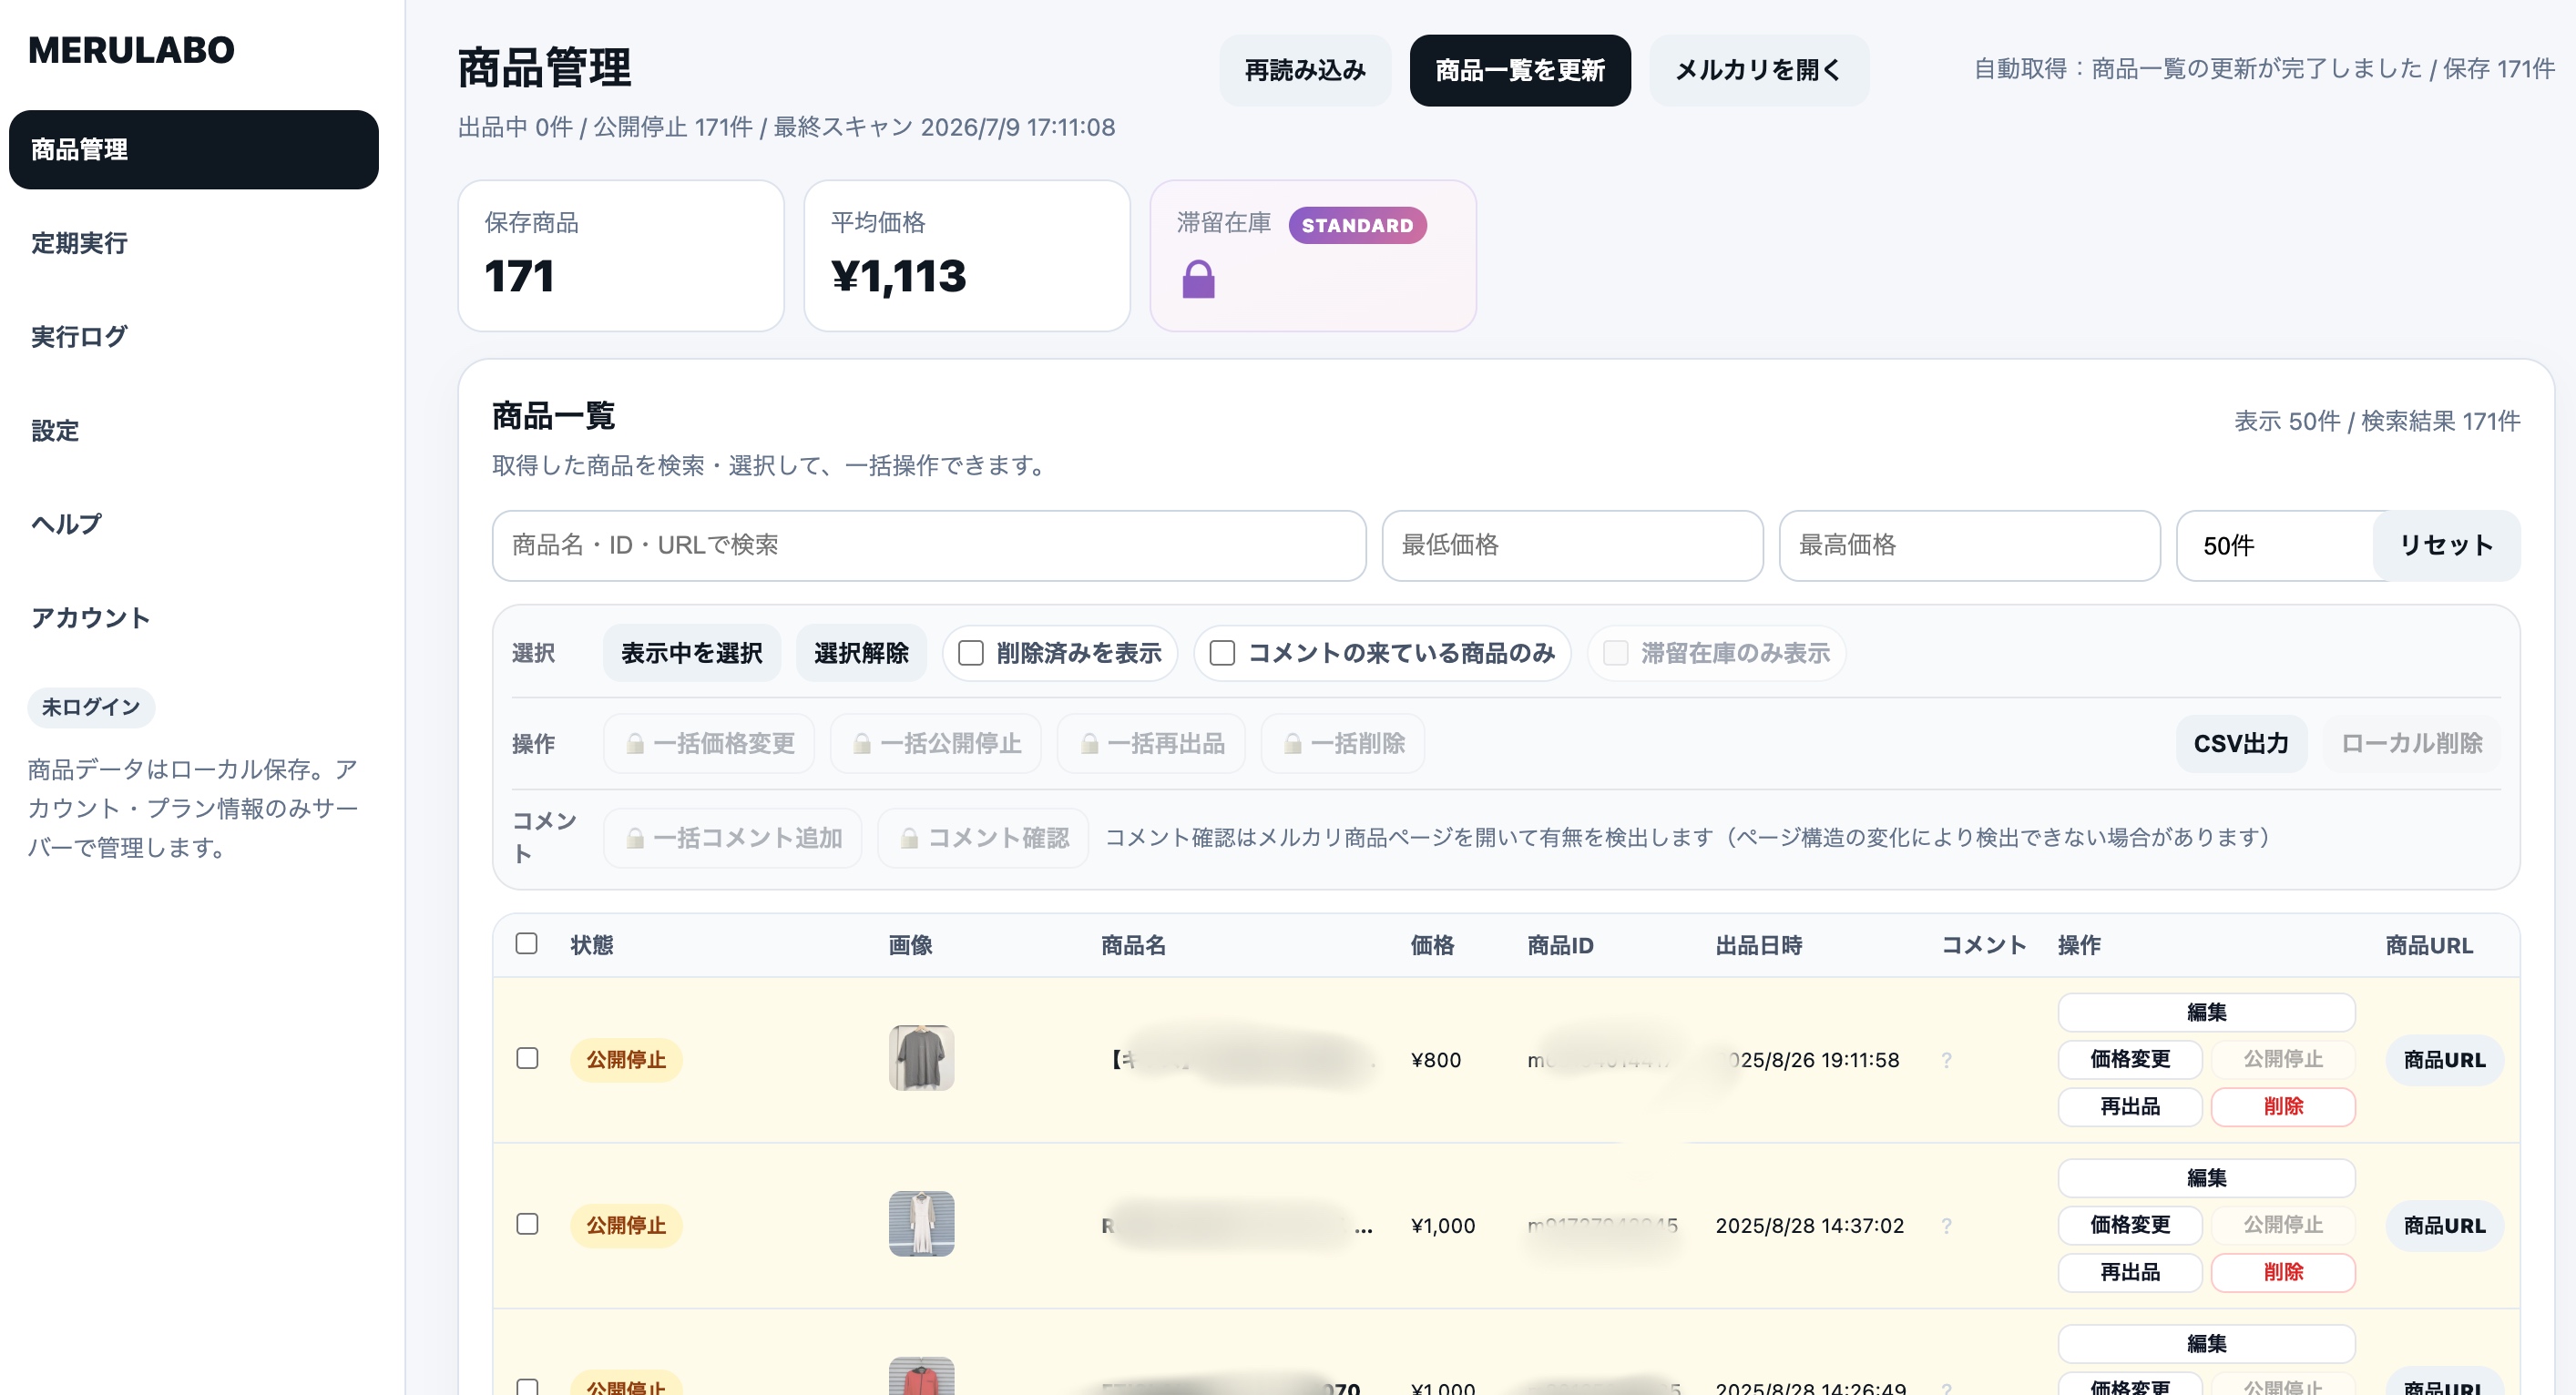This screenshot has width=2576, height=1395.
Task: Click the STANDARD plan badge
Action: 1357,225
